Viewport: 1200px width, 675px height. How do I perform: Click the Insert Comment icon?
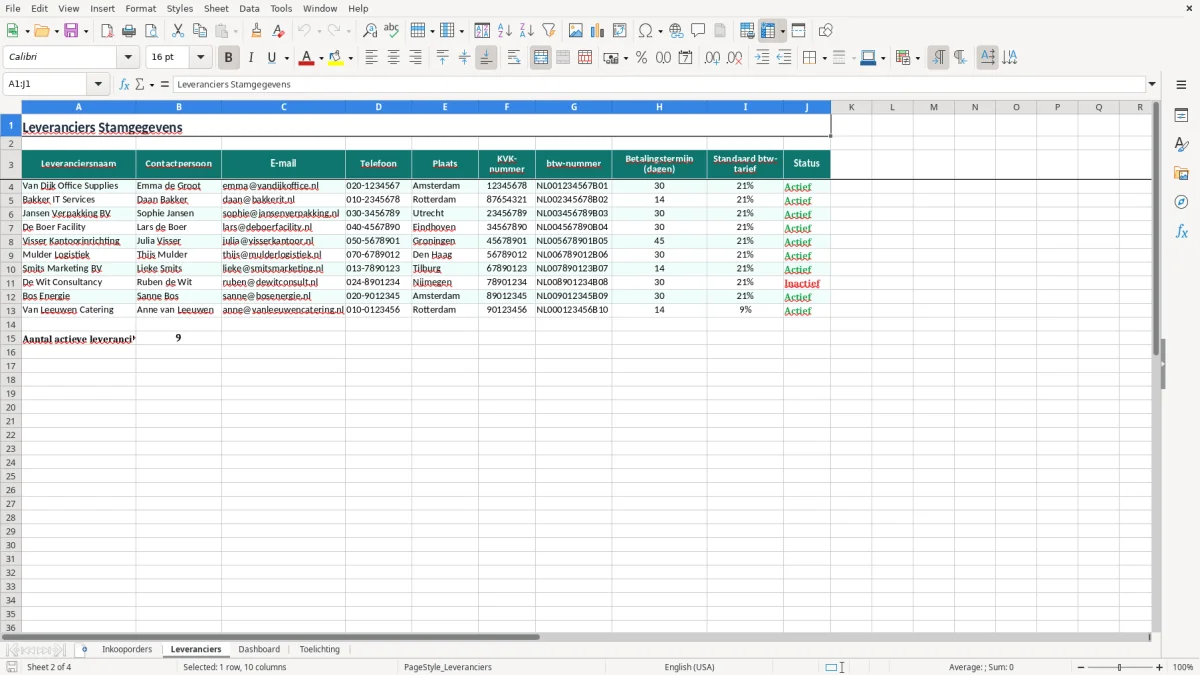[698, 31]
